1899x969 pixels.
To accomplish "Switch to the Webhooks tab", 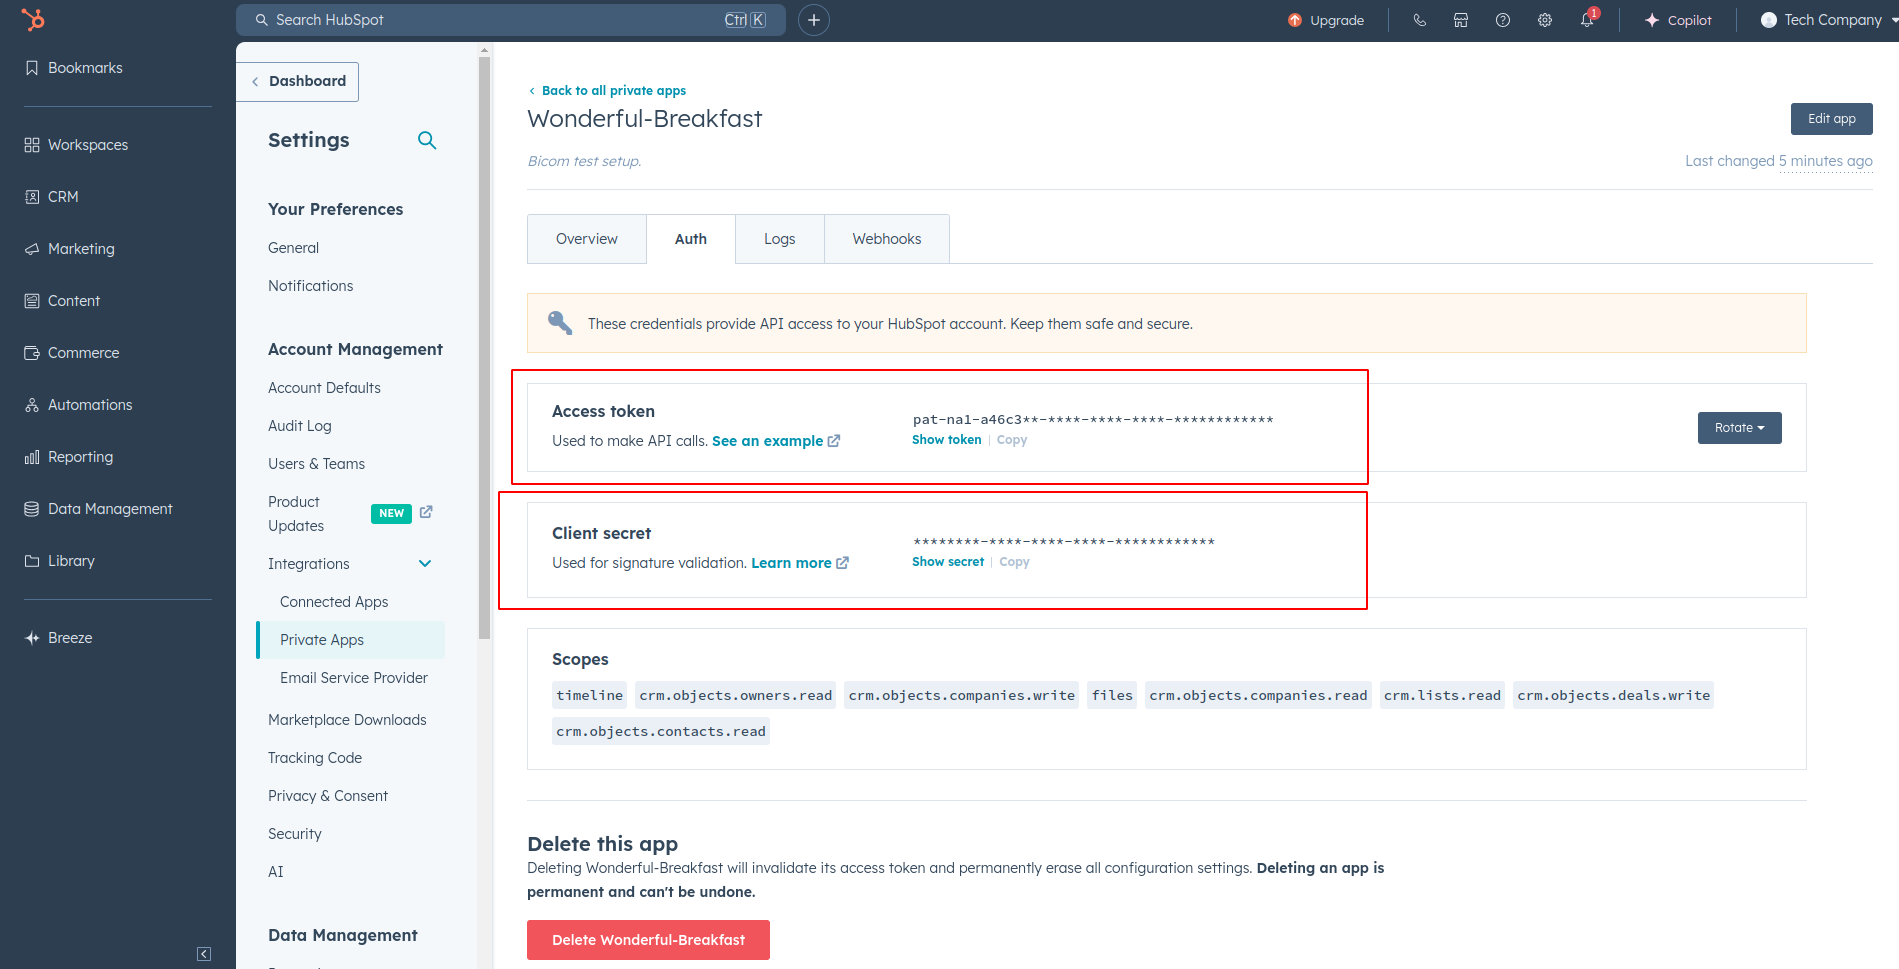I will click(x=887, y=239).
